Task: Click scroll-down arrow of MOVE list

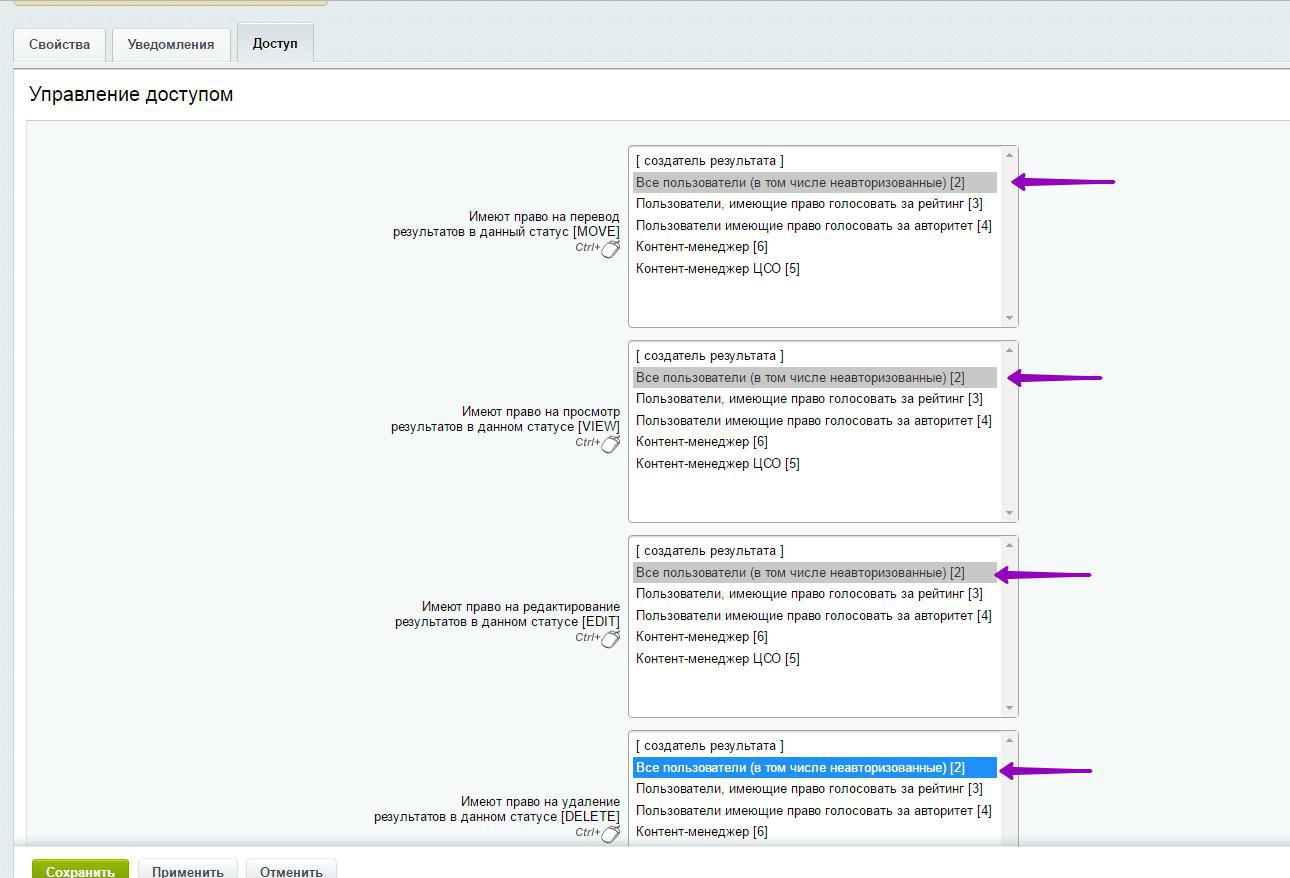Action: (1009, 318)
